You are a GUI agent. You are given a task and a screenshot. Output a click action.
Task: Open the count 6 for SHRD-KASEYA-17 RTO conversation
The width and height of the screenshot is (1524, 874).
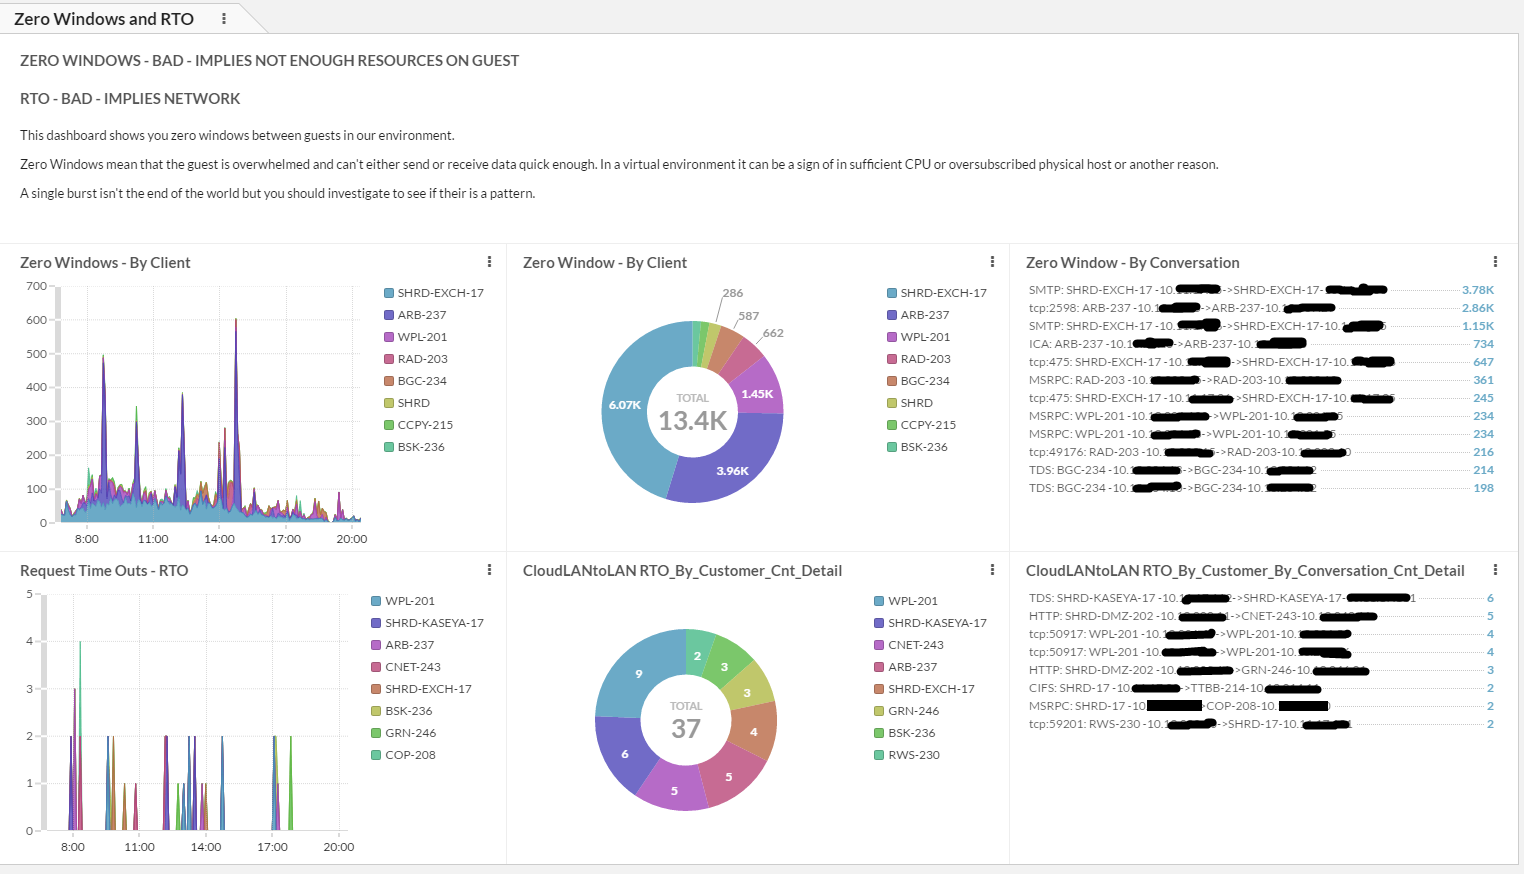click(x=1490, y=598)
